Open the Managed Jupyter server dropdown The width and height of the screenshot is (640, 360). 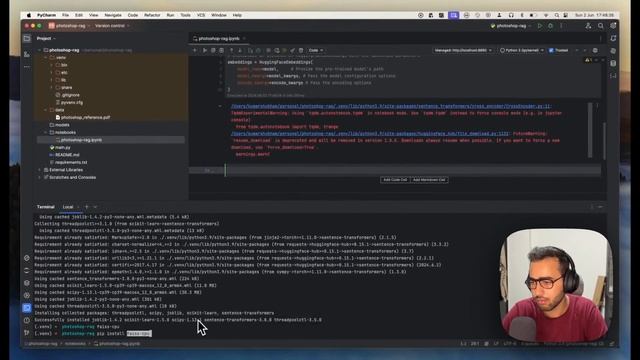(x=463, y=50)
